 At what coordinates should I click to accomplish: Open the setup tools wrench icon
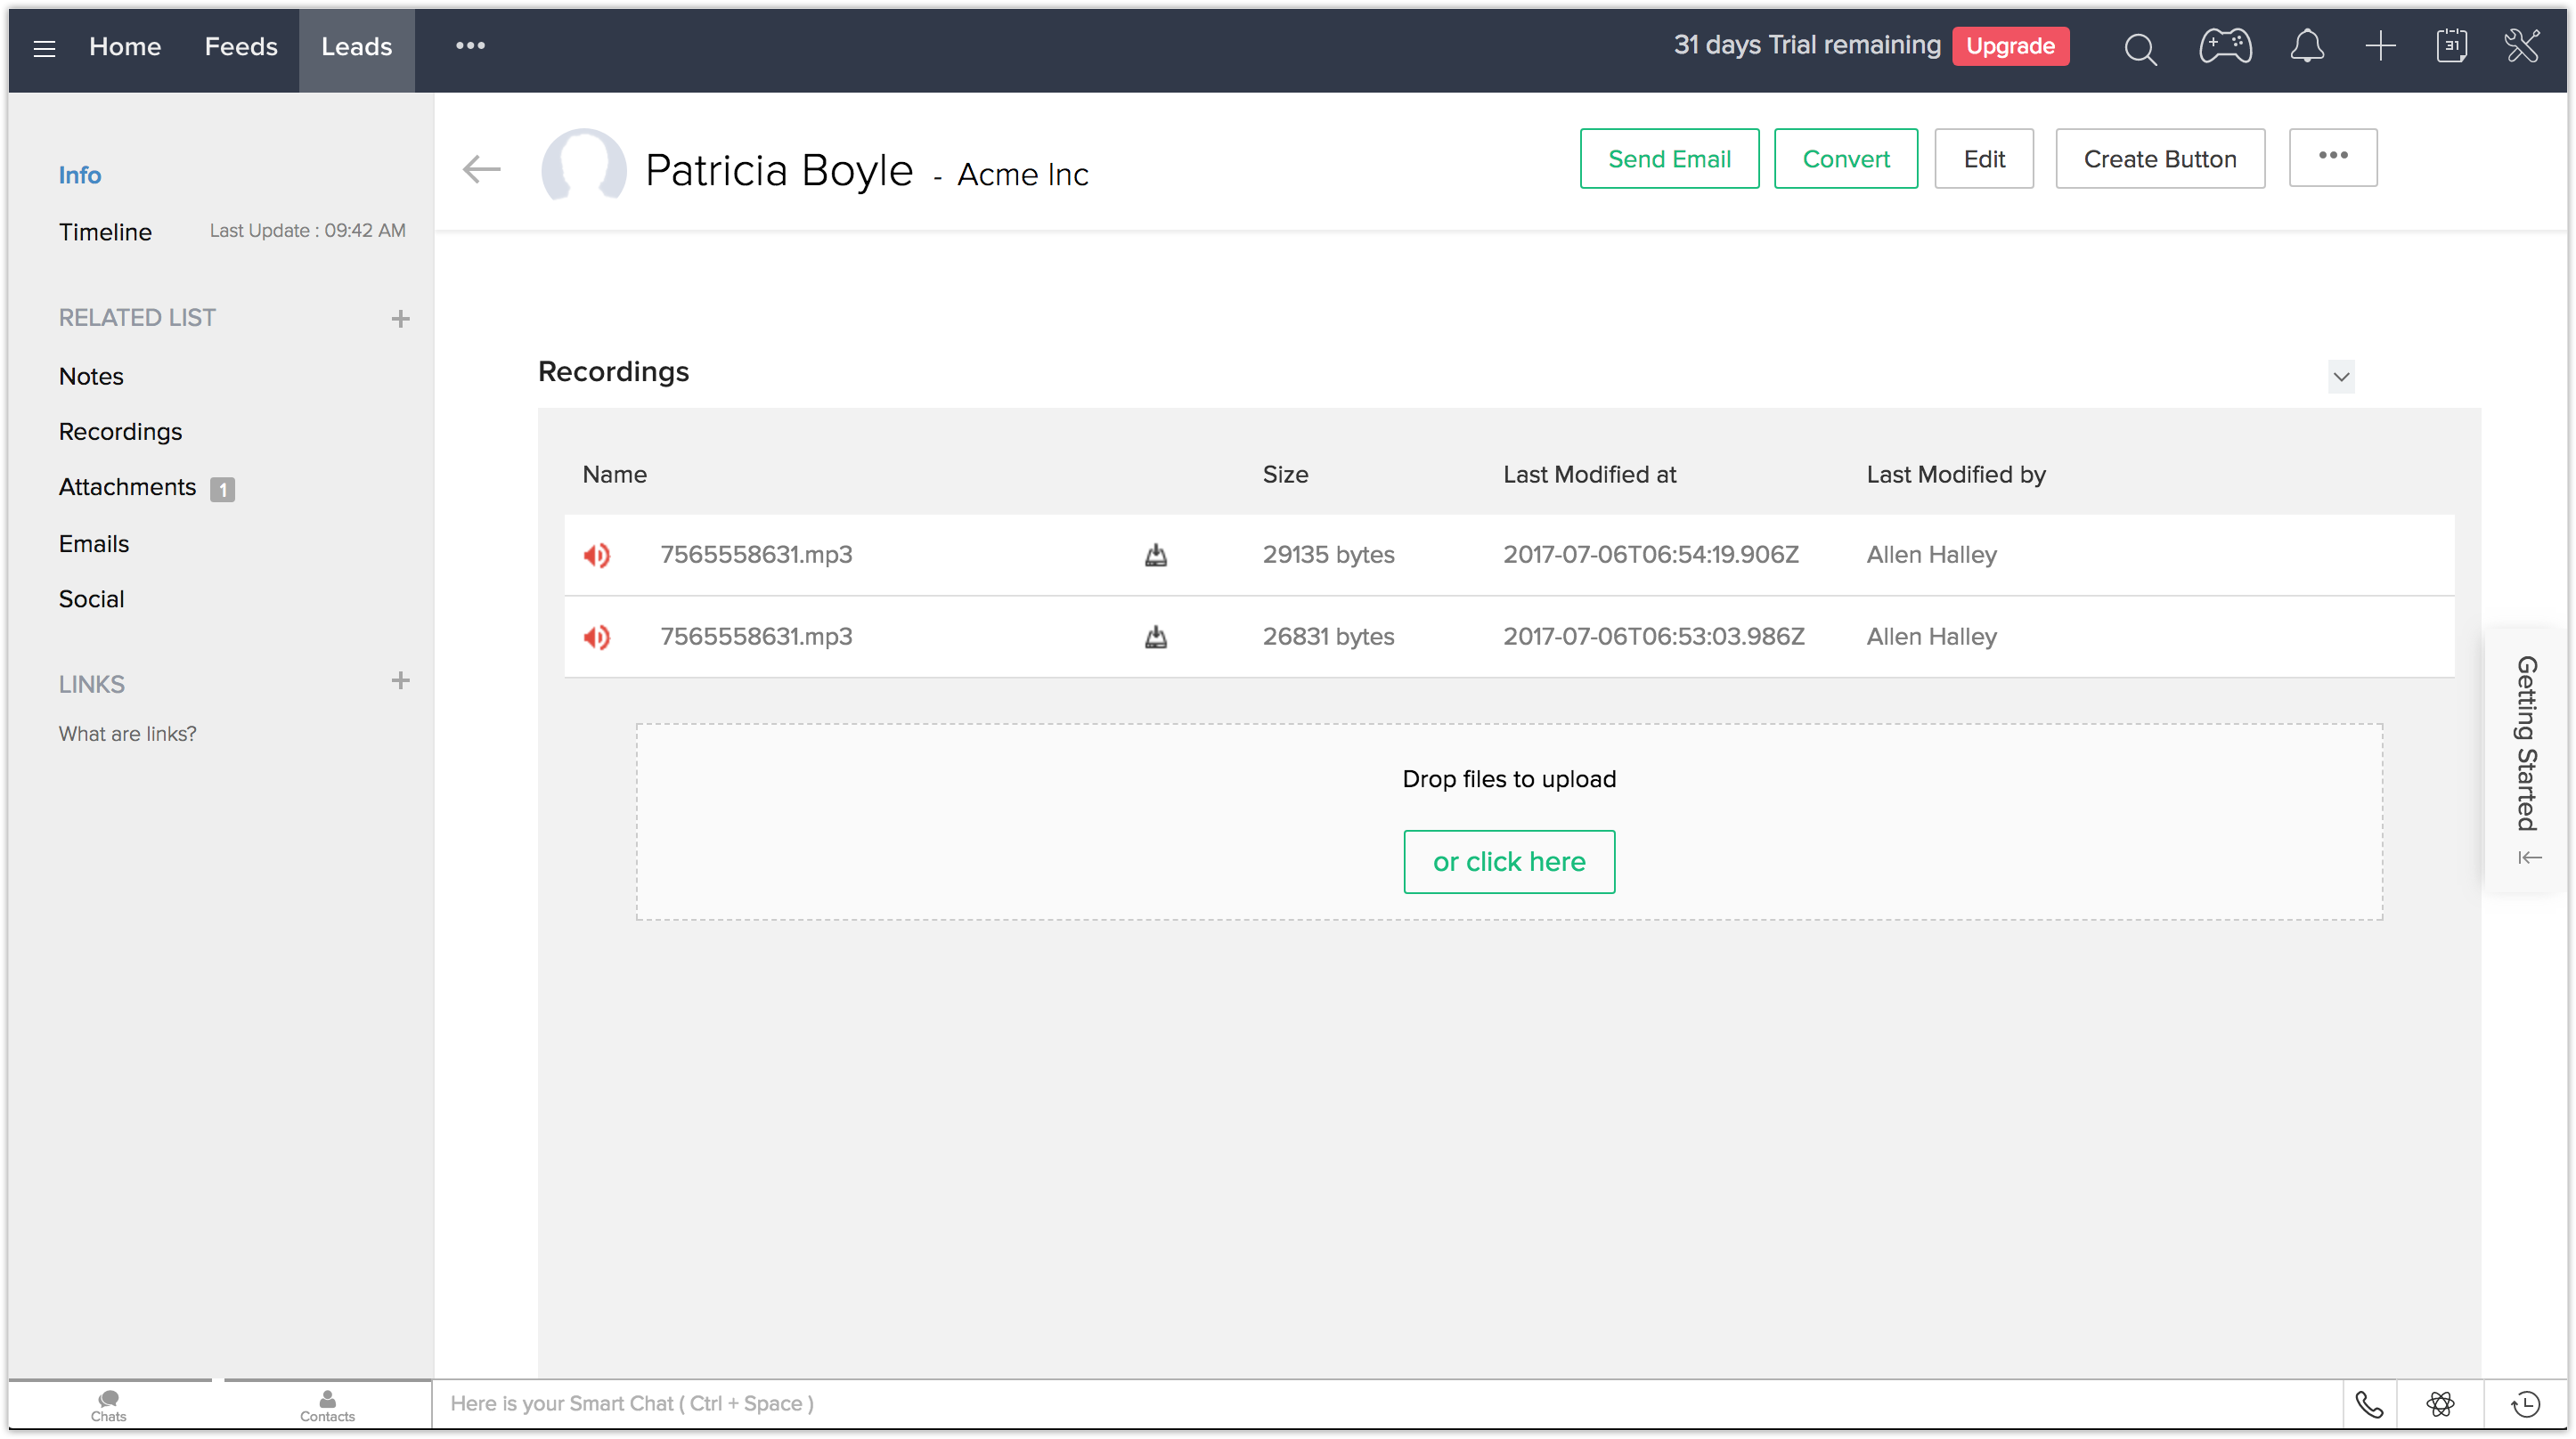pos(2522,46)
